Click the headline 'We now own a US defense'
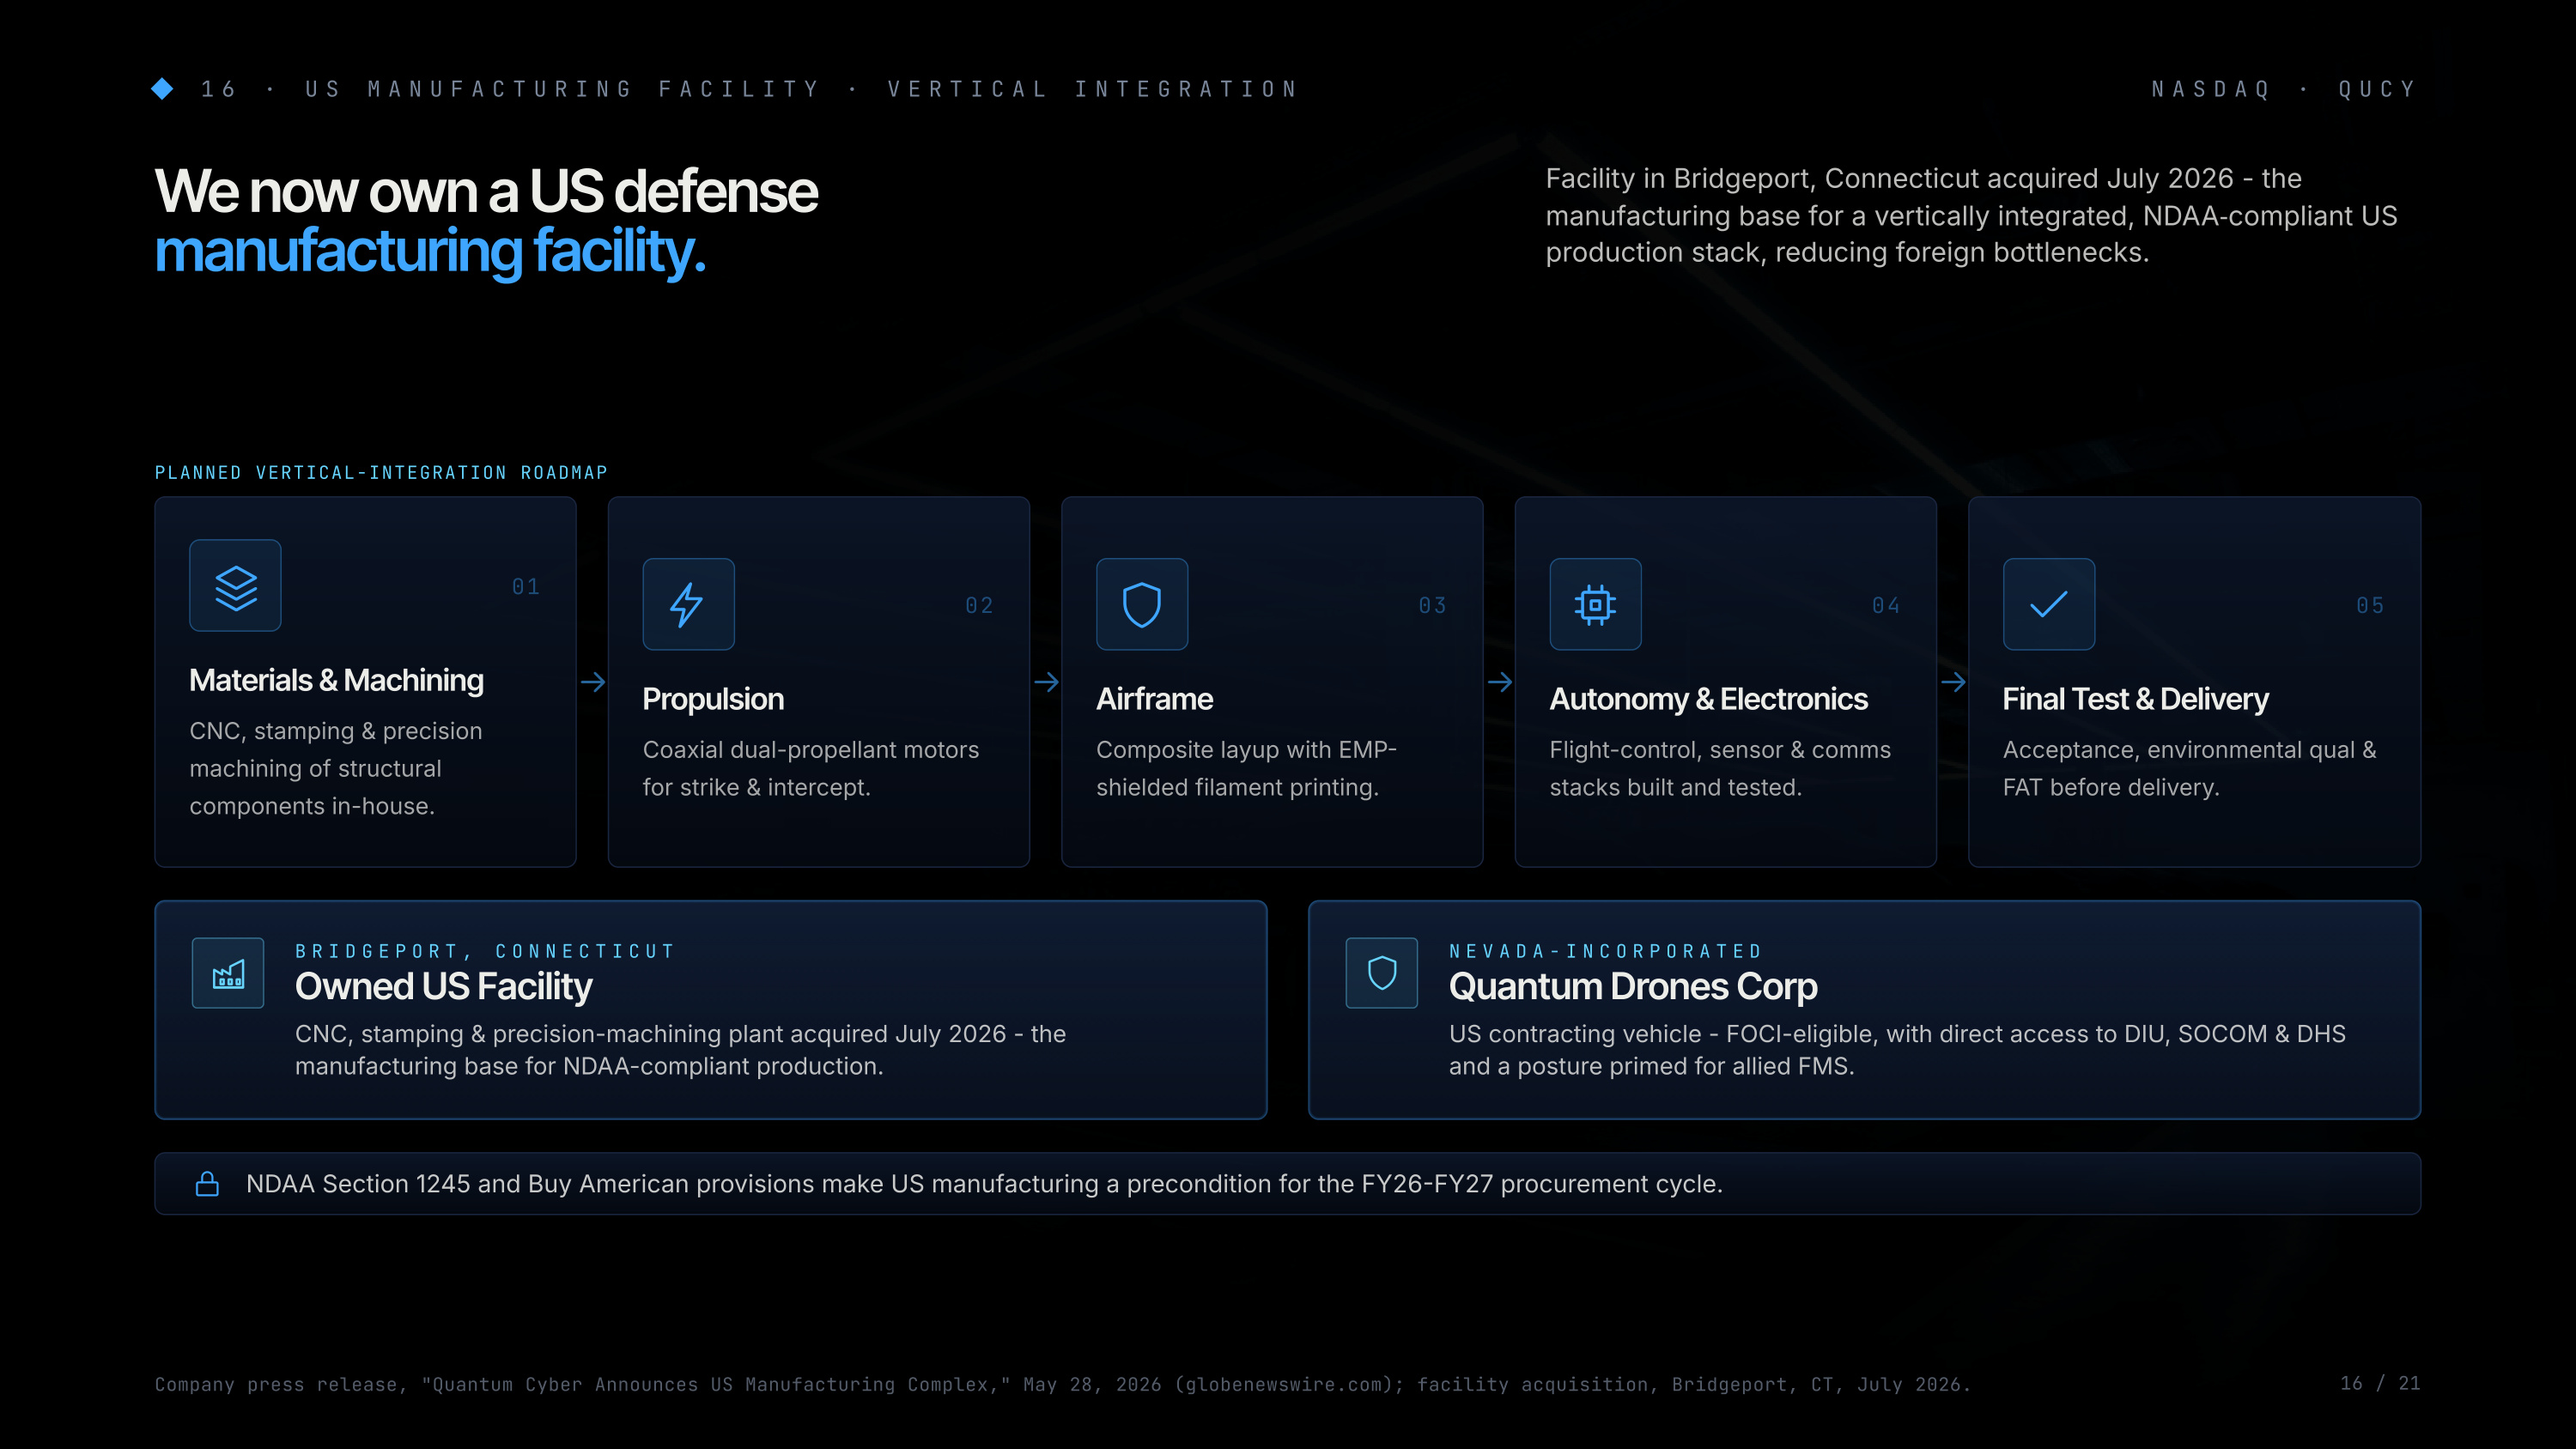 tap(486, 190)
